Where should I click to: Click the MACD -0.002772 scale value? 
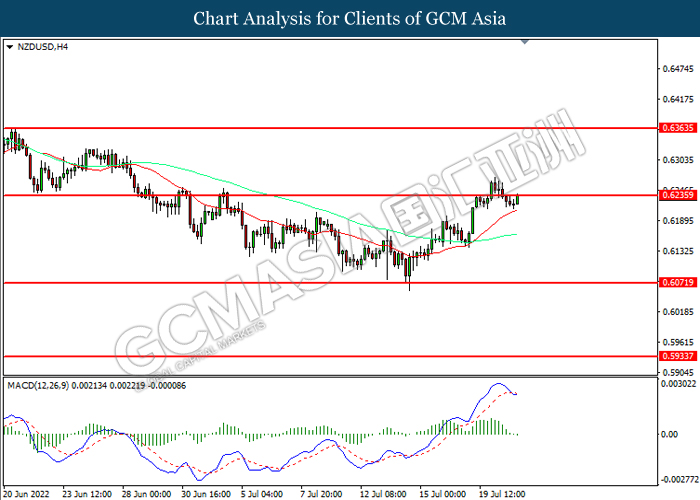coord(679,480)
